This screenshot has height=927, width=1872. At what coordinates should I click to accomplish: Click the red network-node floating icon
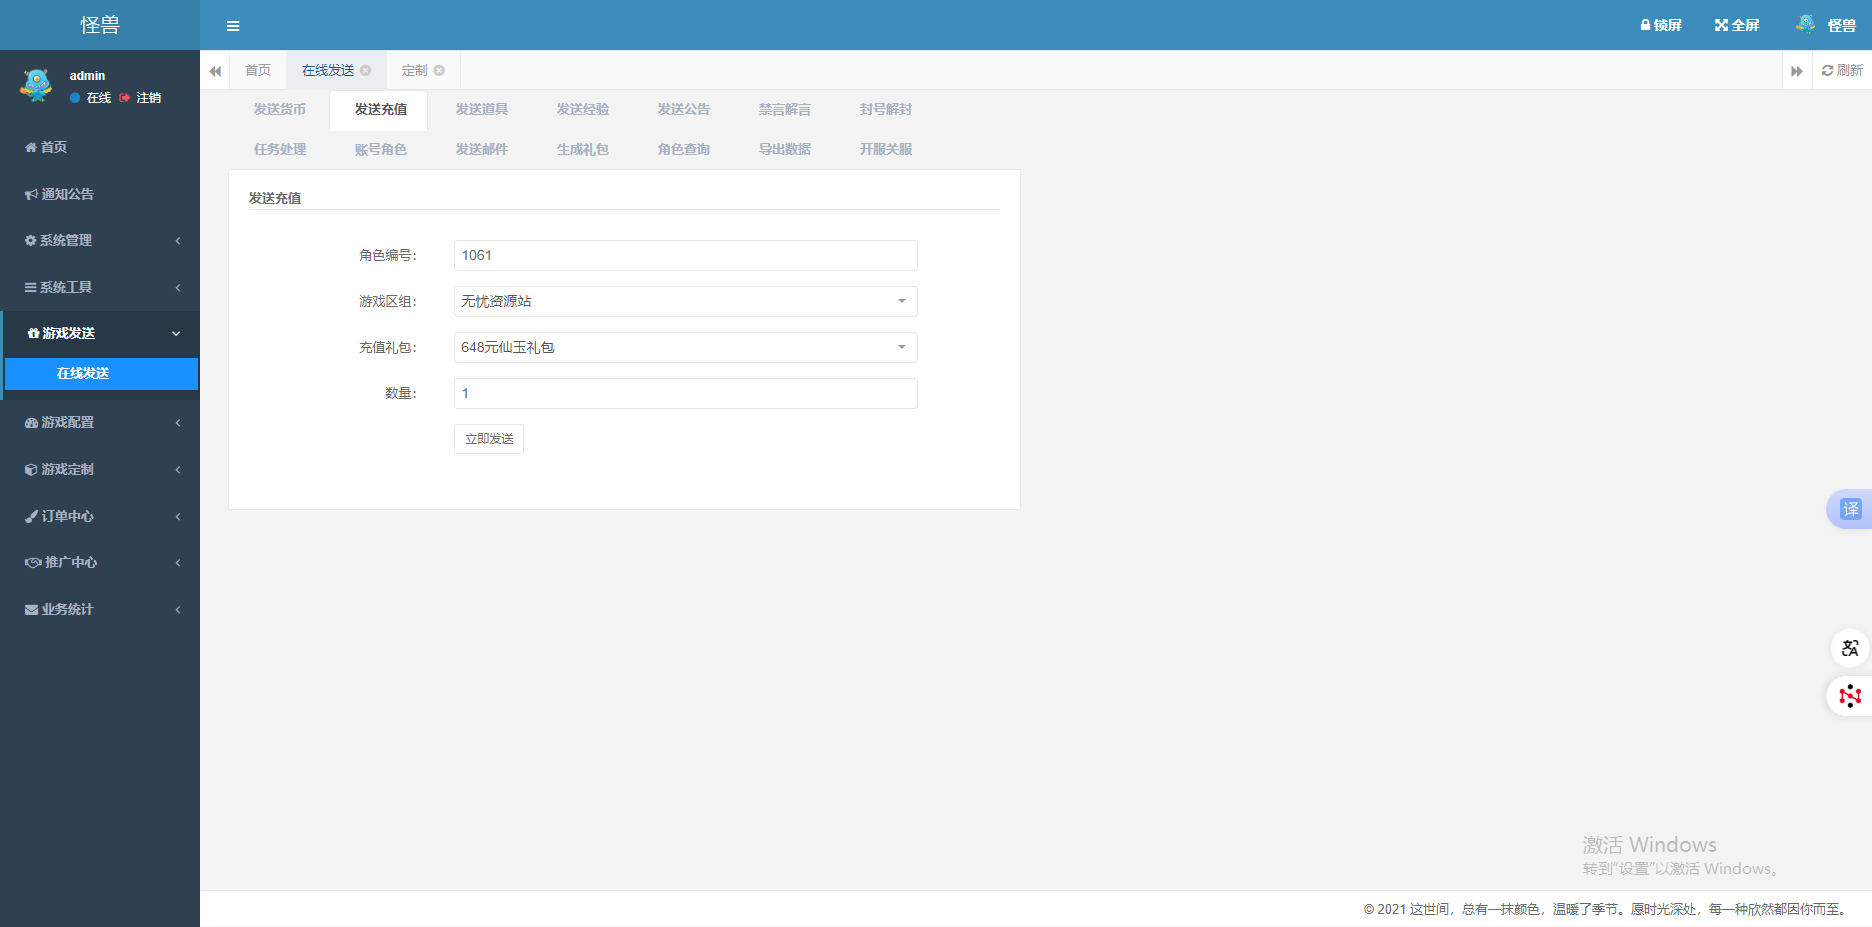pyautogui.click(x=1850, y=696)
